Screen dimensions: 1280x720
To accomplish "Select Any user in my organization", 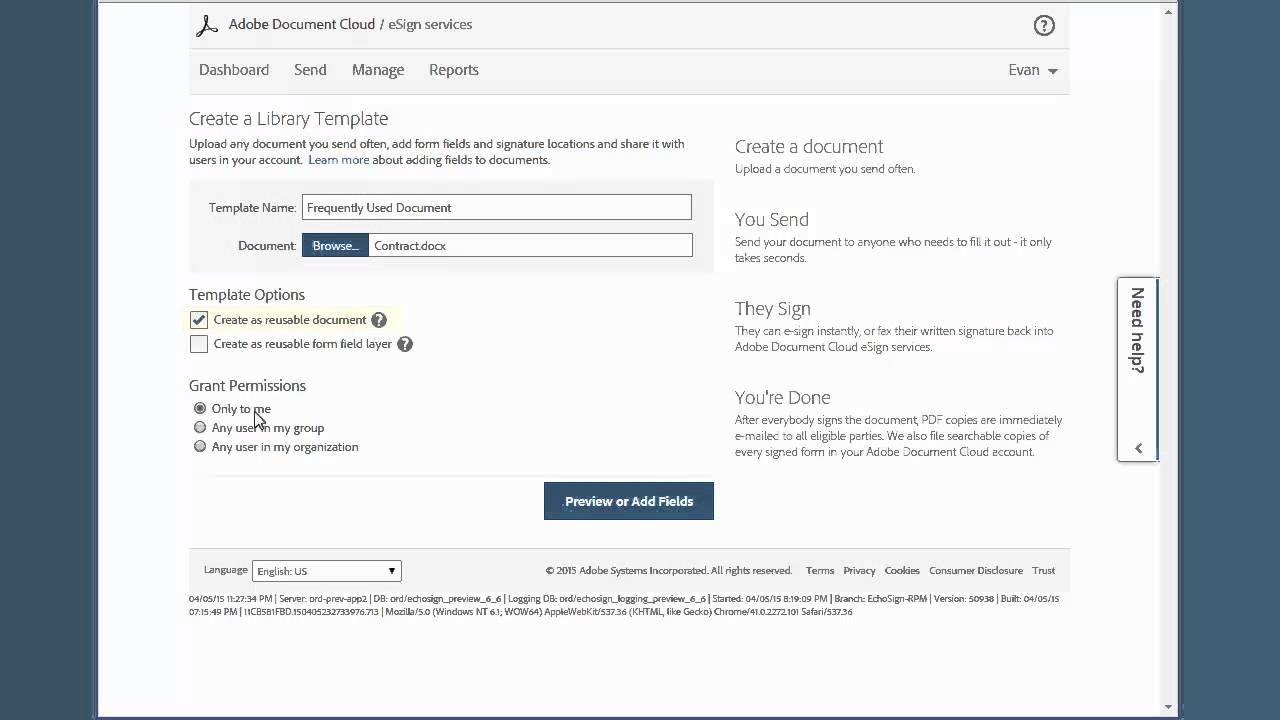I will 200,446.
